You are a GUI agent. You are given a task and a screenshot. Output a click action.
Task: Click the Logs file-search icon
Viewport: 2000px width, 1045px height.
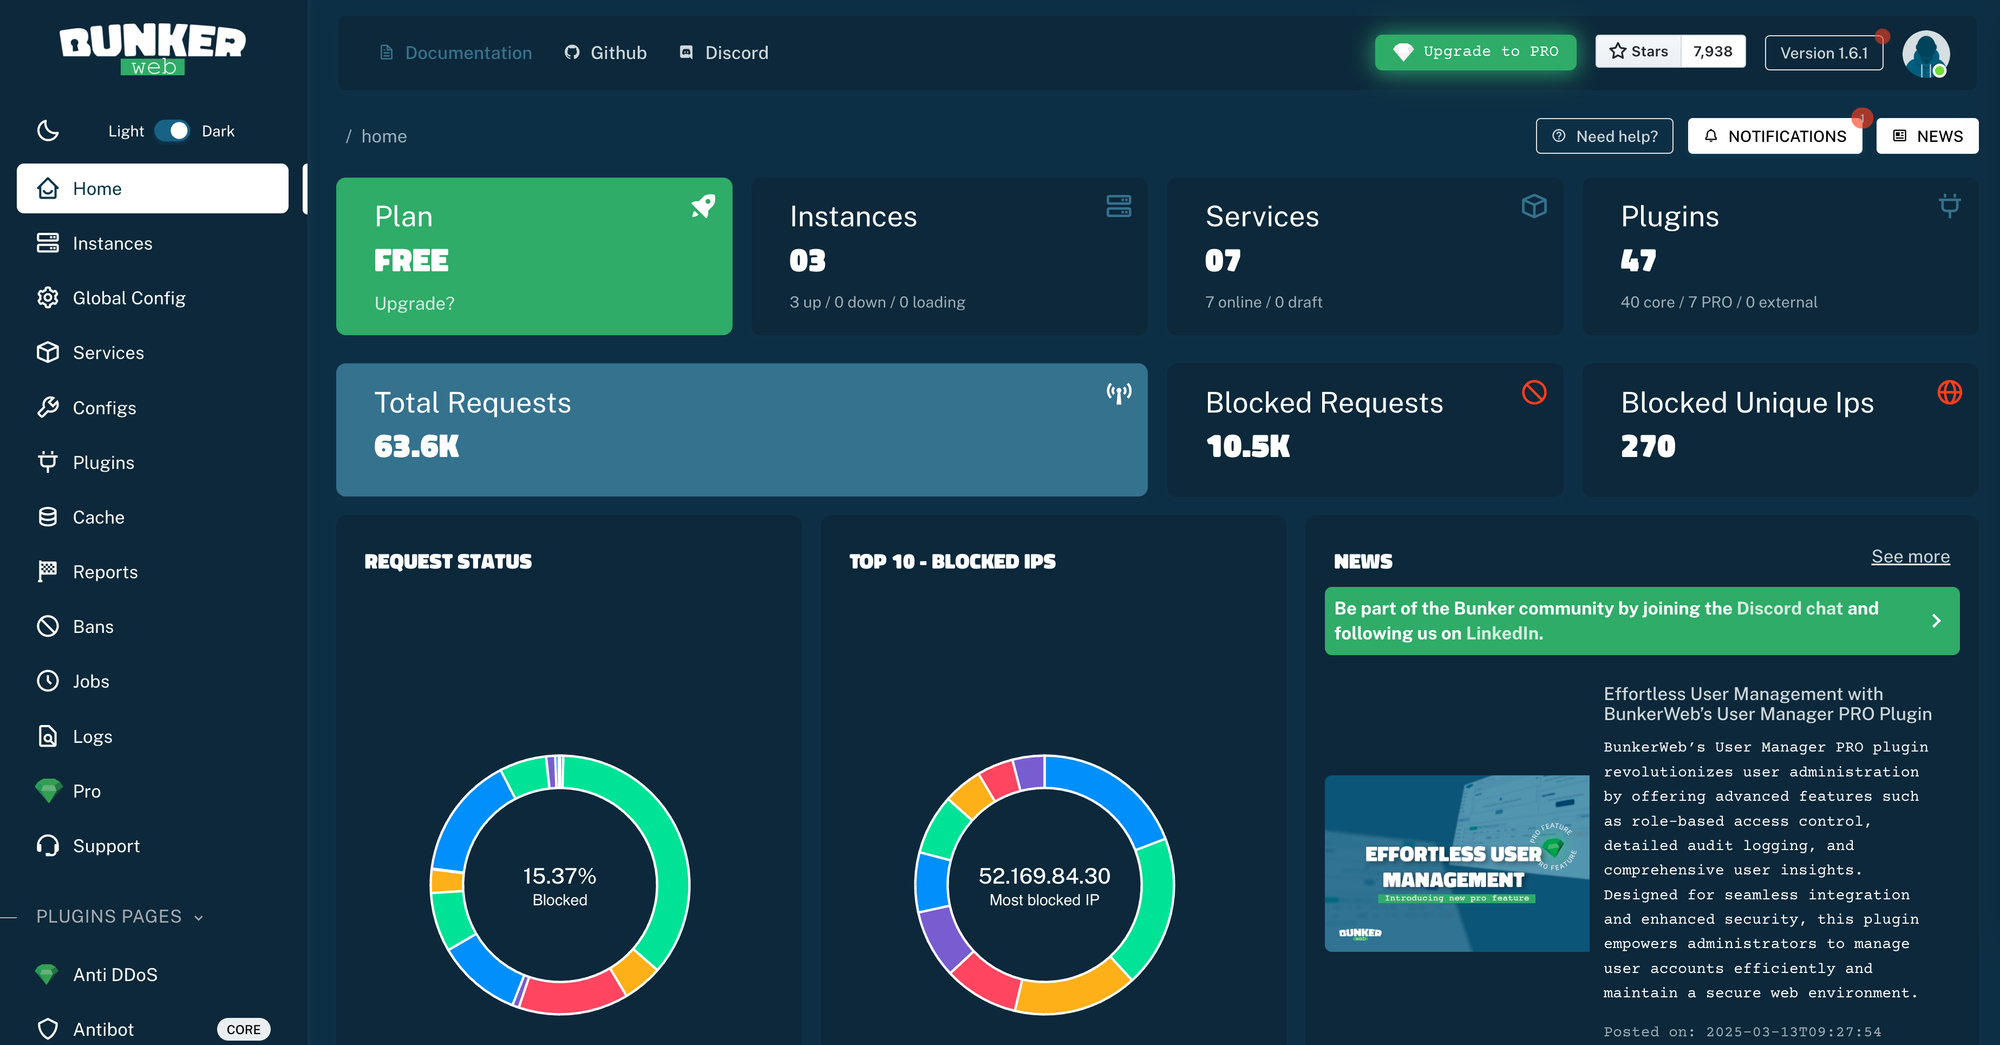pos(48,736)
